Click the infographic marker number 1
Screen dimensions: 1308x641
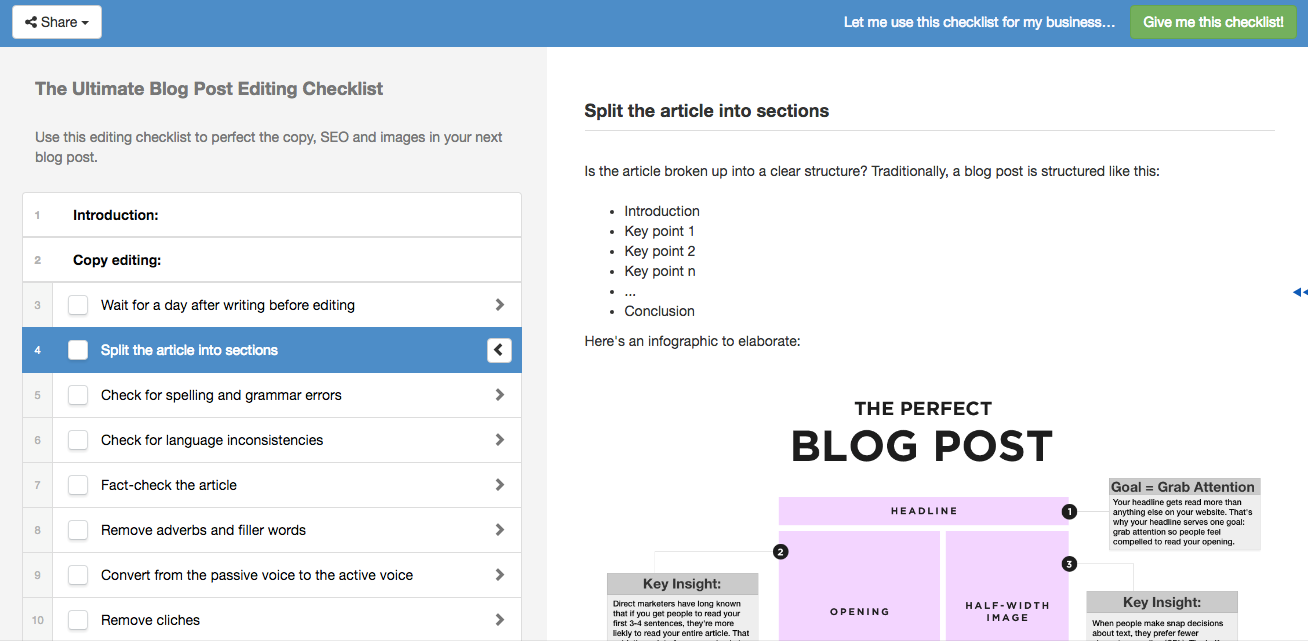point(1069,511)
